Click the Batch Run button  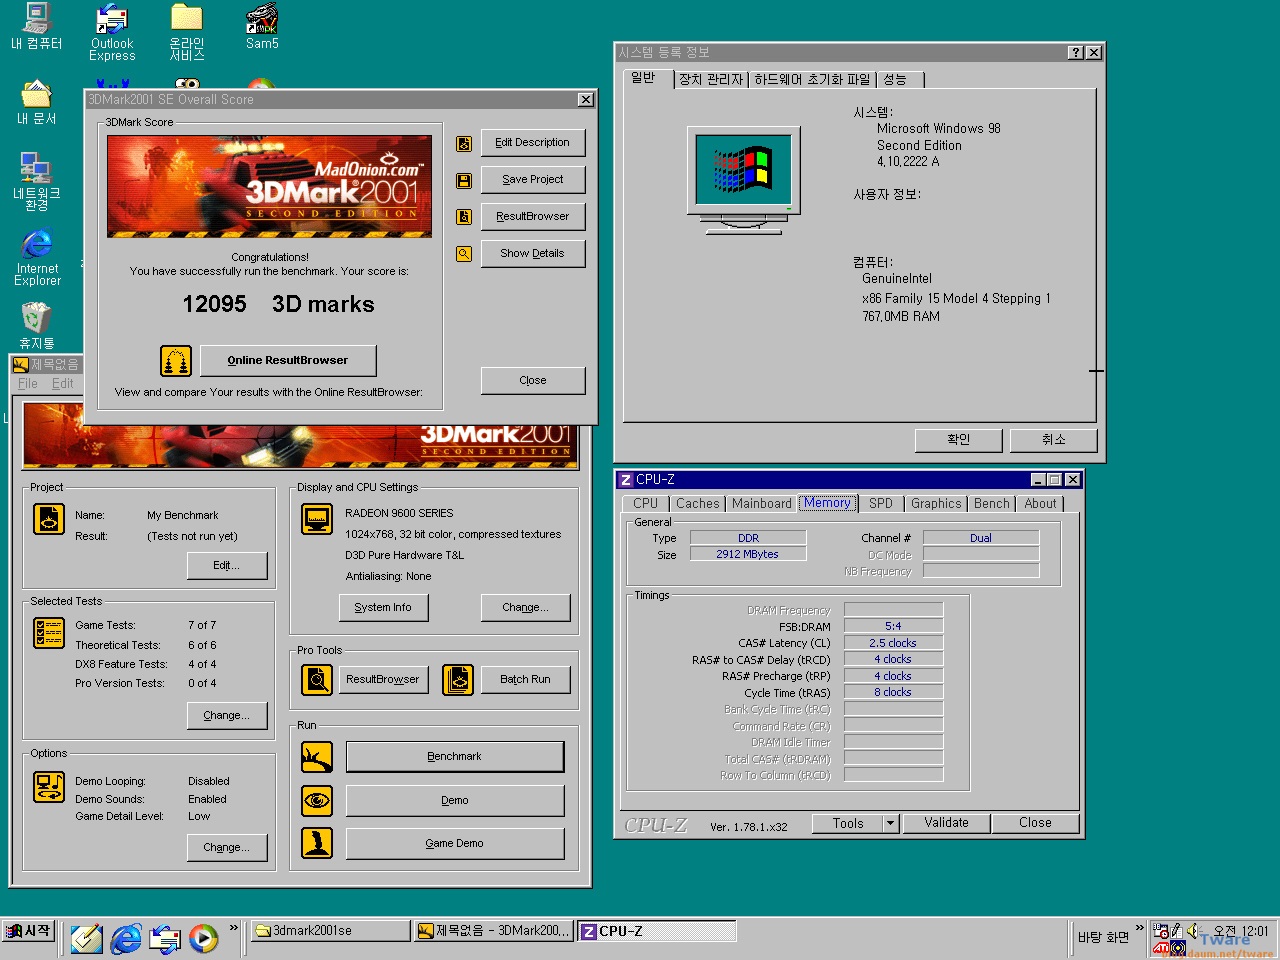tap(525, 680)
